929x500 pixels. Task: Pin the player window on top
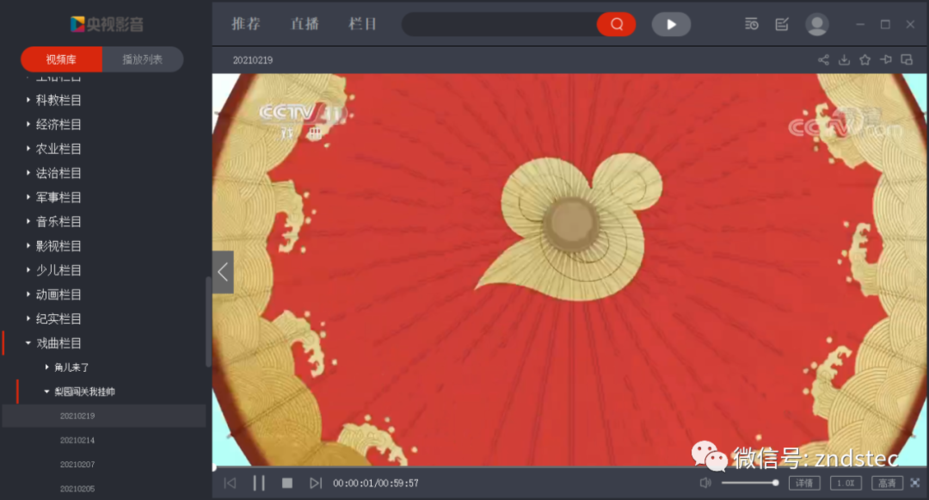click(886, 60)
